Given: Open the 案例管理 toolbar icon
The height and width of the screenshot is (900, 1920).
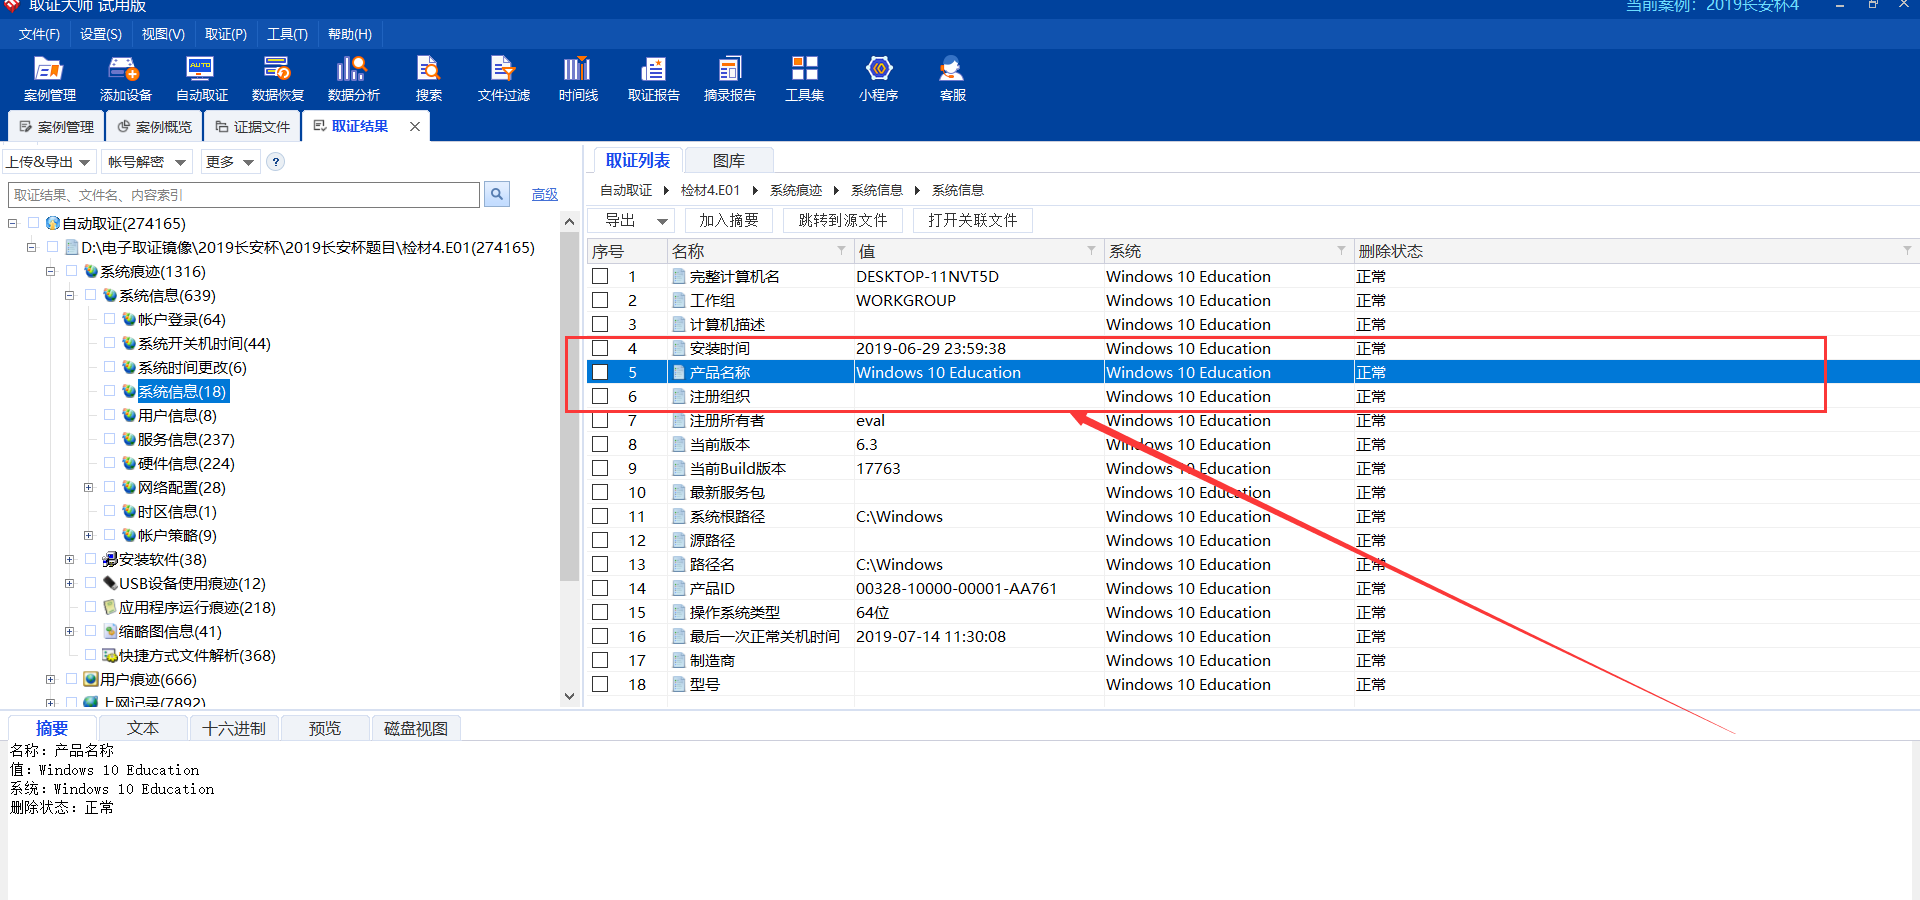Looking at the screenshot, I should click(x=48, y=78).
